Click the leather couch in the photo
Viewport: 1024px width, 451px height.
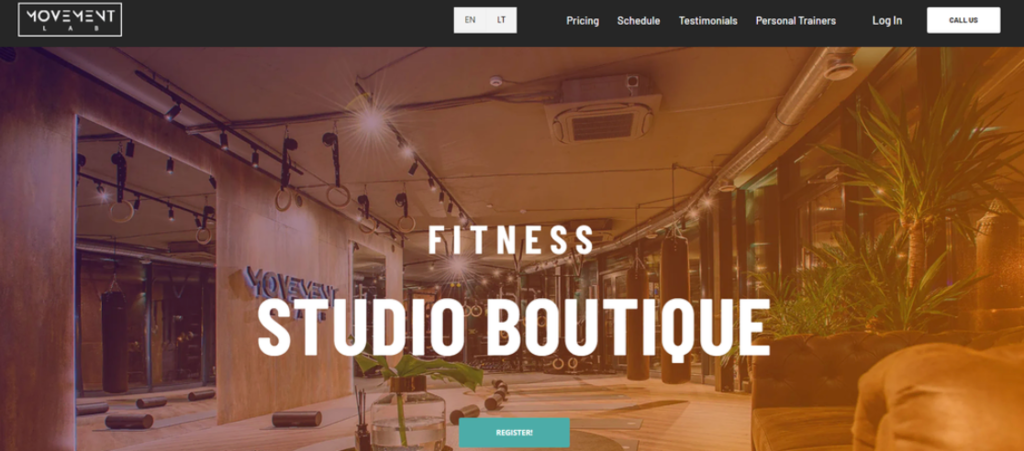pyautogui.click(x=888, y=392)
